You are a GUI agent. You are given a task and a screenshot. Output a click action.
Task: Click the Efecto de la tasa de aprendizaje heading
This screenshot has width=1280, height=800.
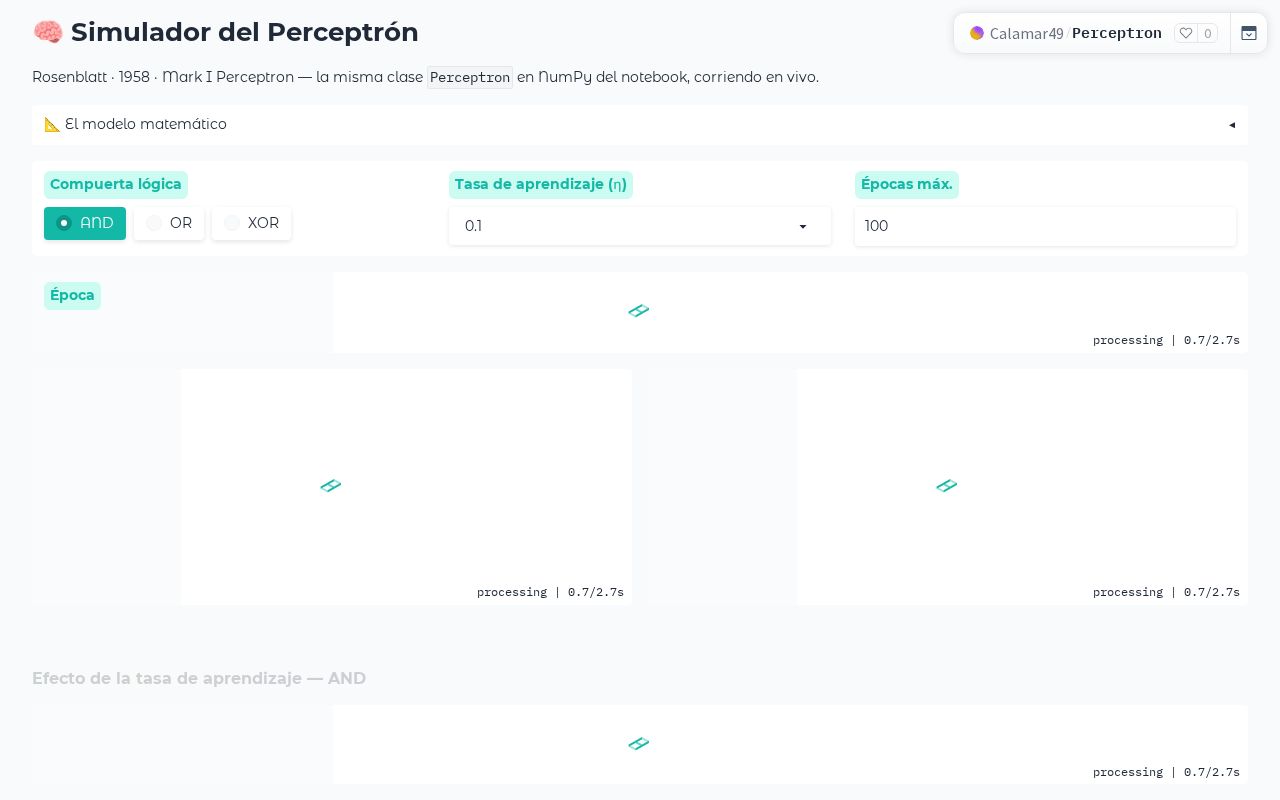click(199, 678)
